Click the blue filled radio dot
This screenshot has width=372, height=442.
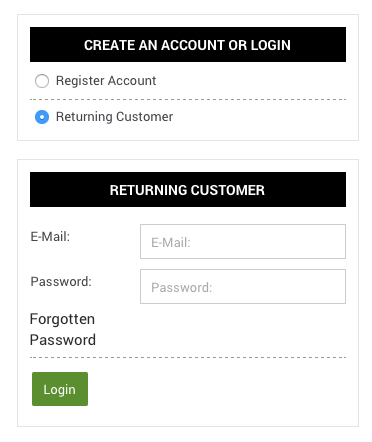[42, 117]
